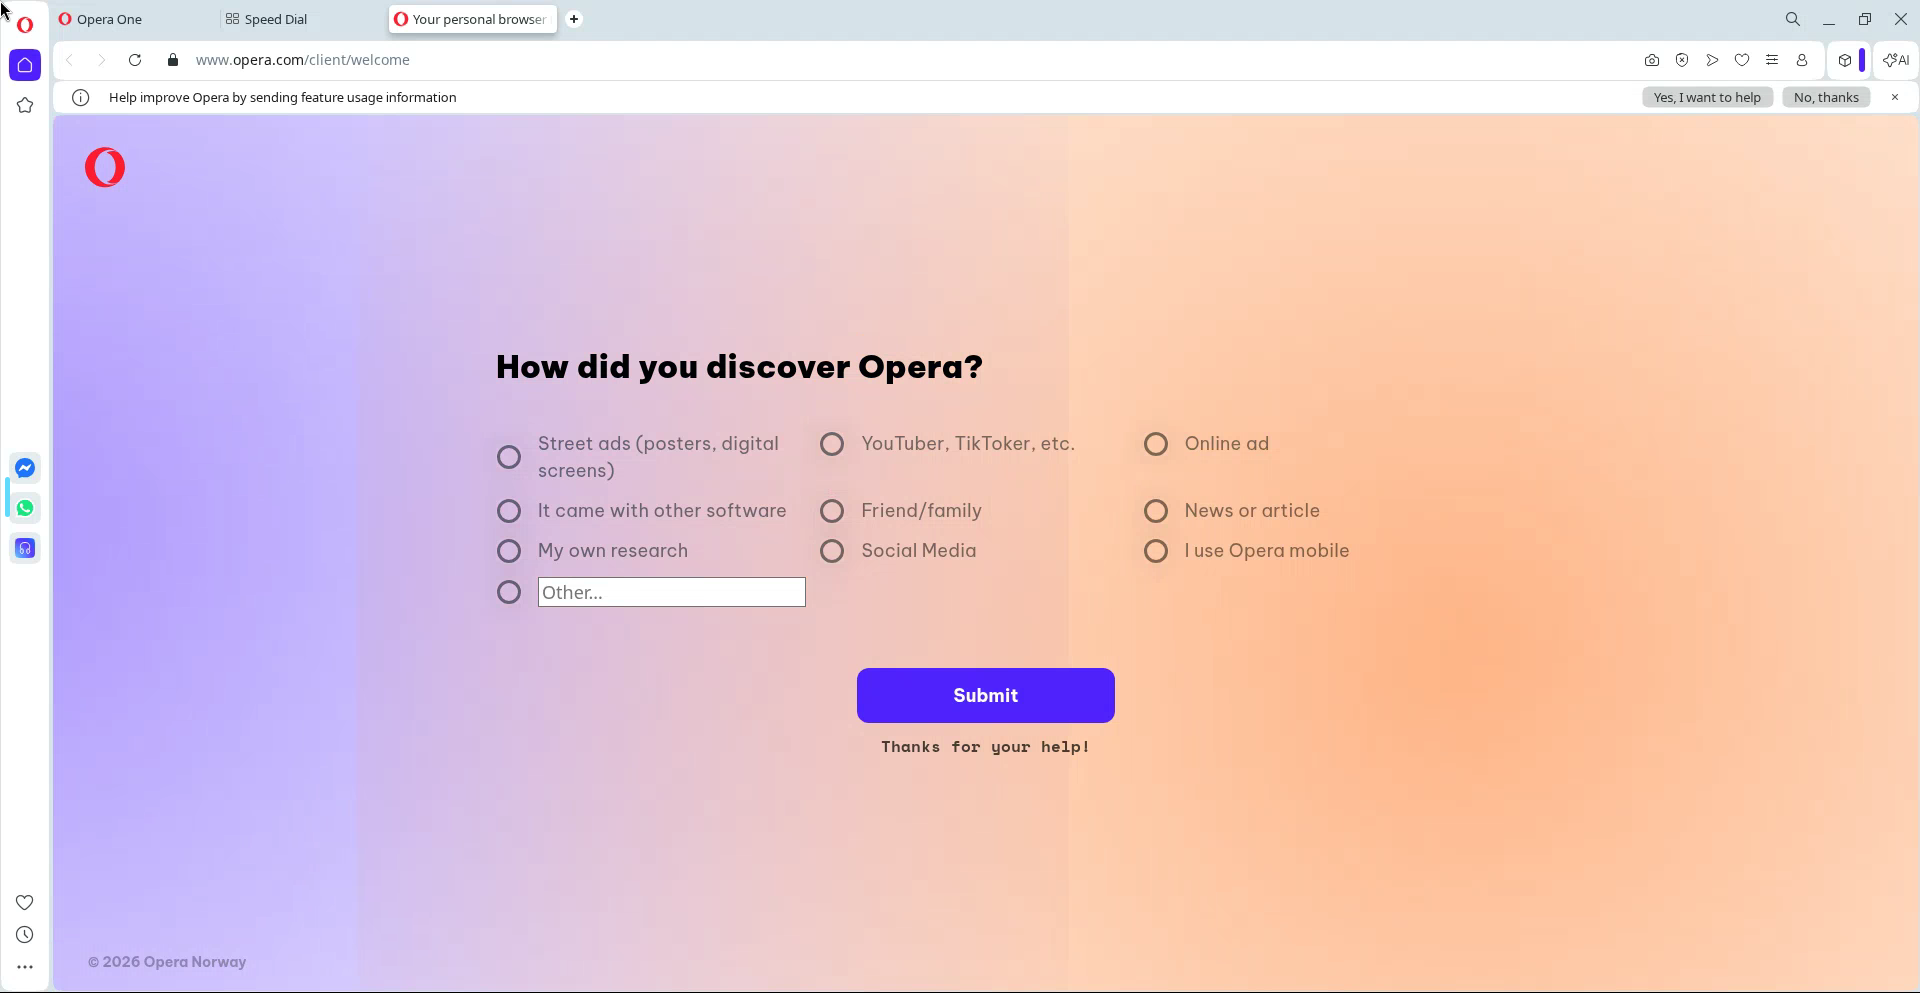Open the music player sidebar icon

25,548
